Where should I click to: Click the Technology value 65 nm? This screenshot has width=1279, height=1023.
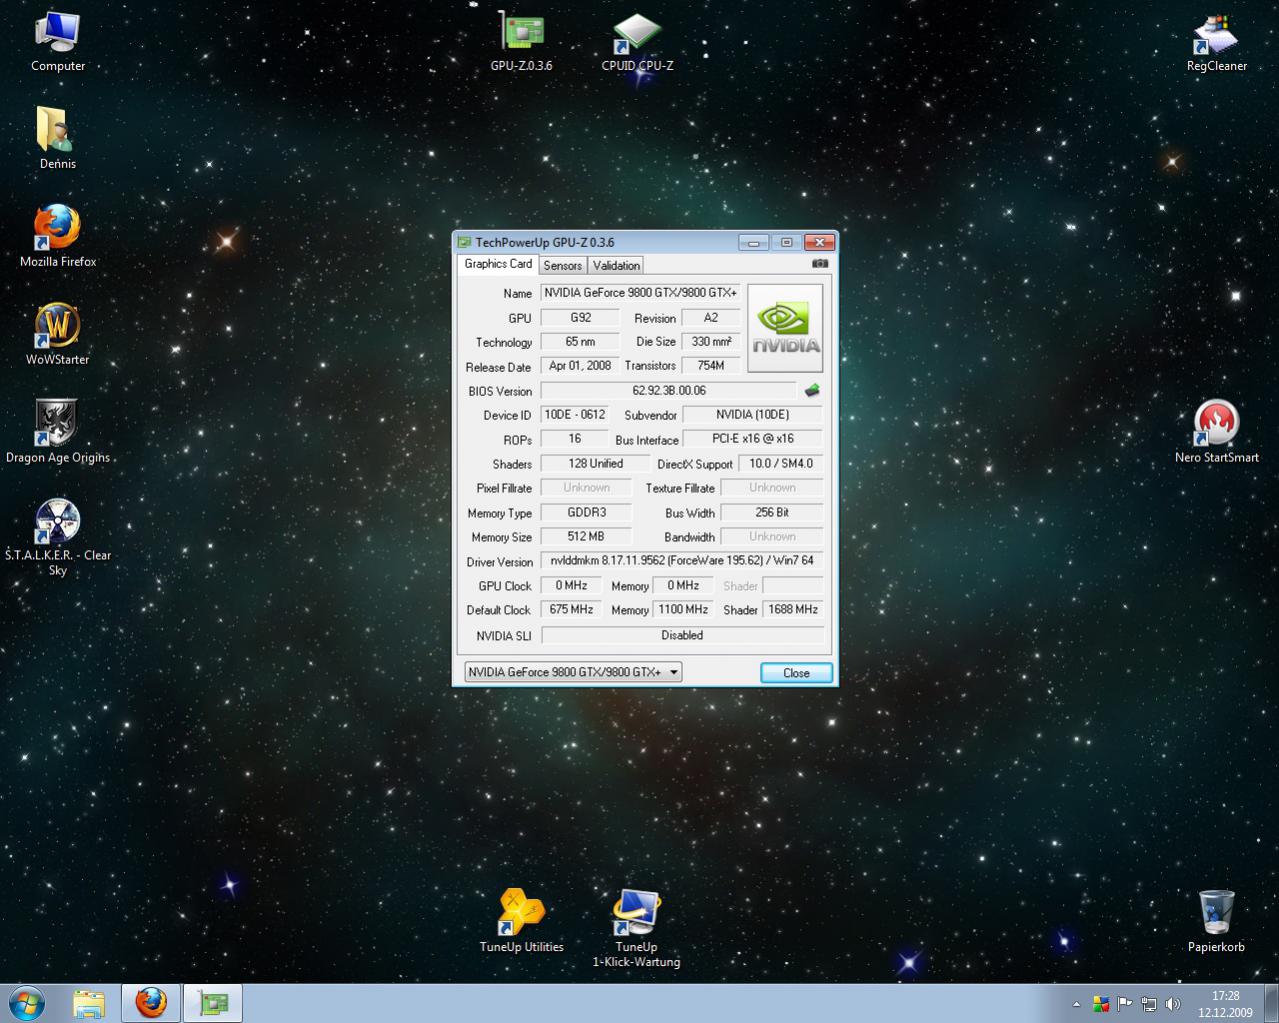tap(580, 342)
